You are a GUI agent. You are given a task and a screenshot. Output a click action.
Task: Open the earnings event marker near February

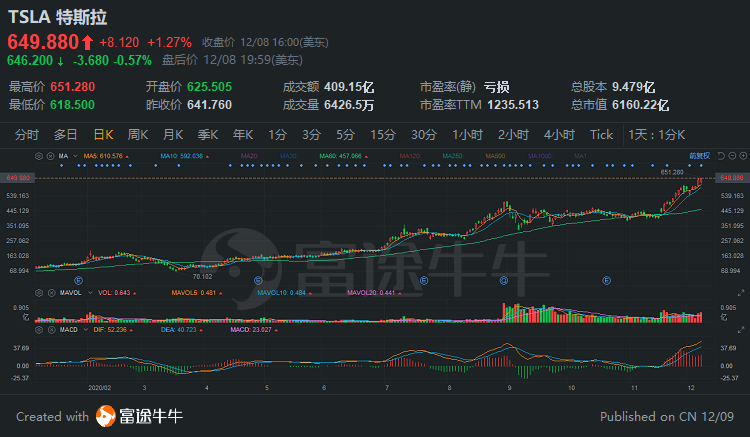[78, 281]
